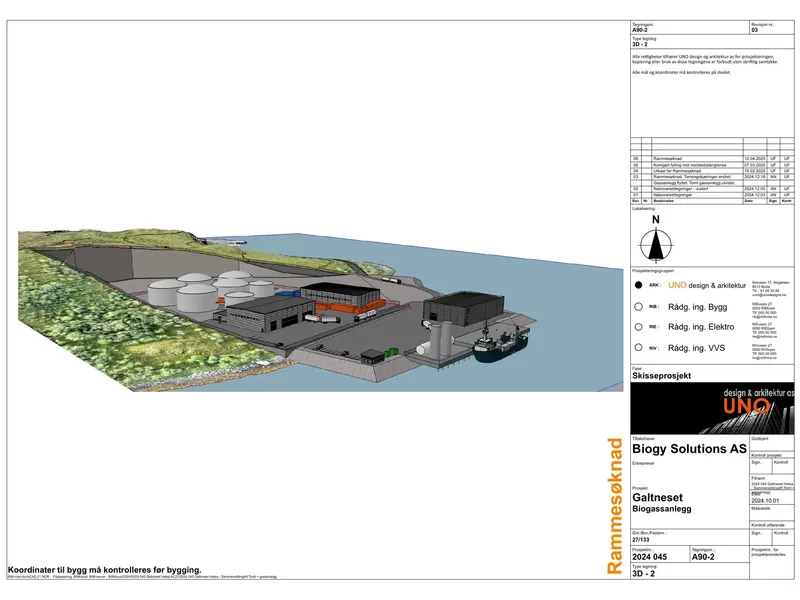
Task: Click the 'Rådg. ing. Bygg' text
Action: [697, 307]
